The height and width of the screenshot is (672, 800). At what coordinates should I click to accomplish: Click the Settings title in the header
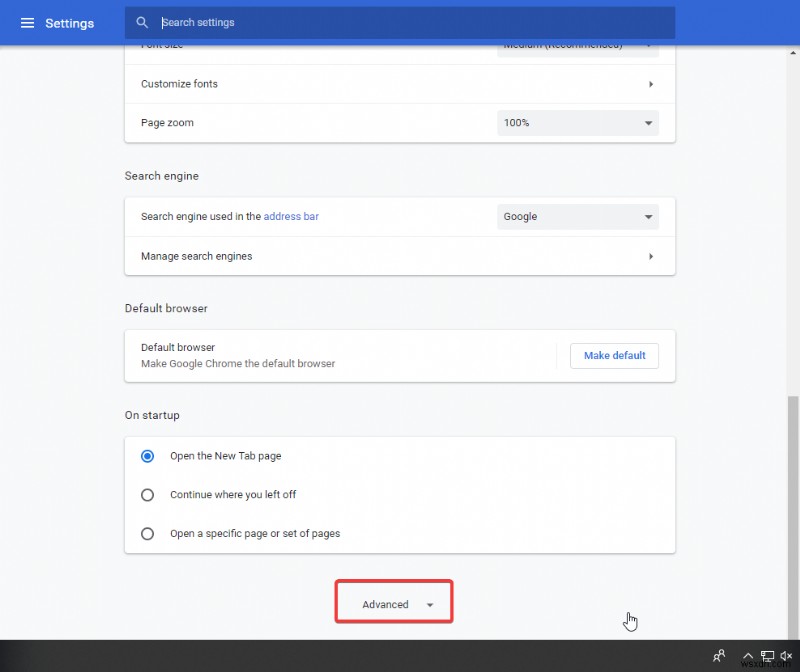point(68,22)
